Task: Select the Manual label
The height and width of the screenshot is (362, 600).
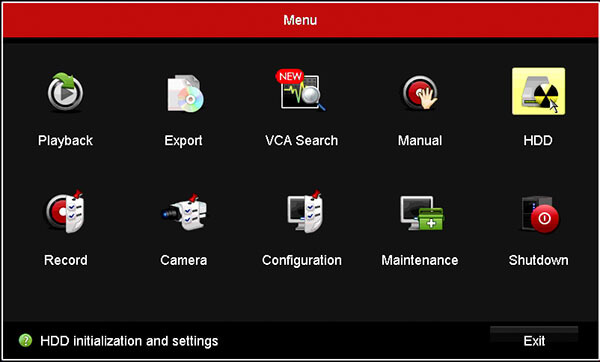Action: pyautogui.click(x=420, y=140)
